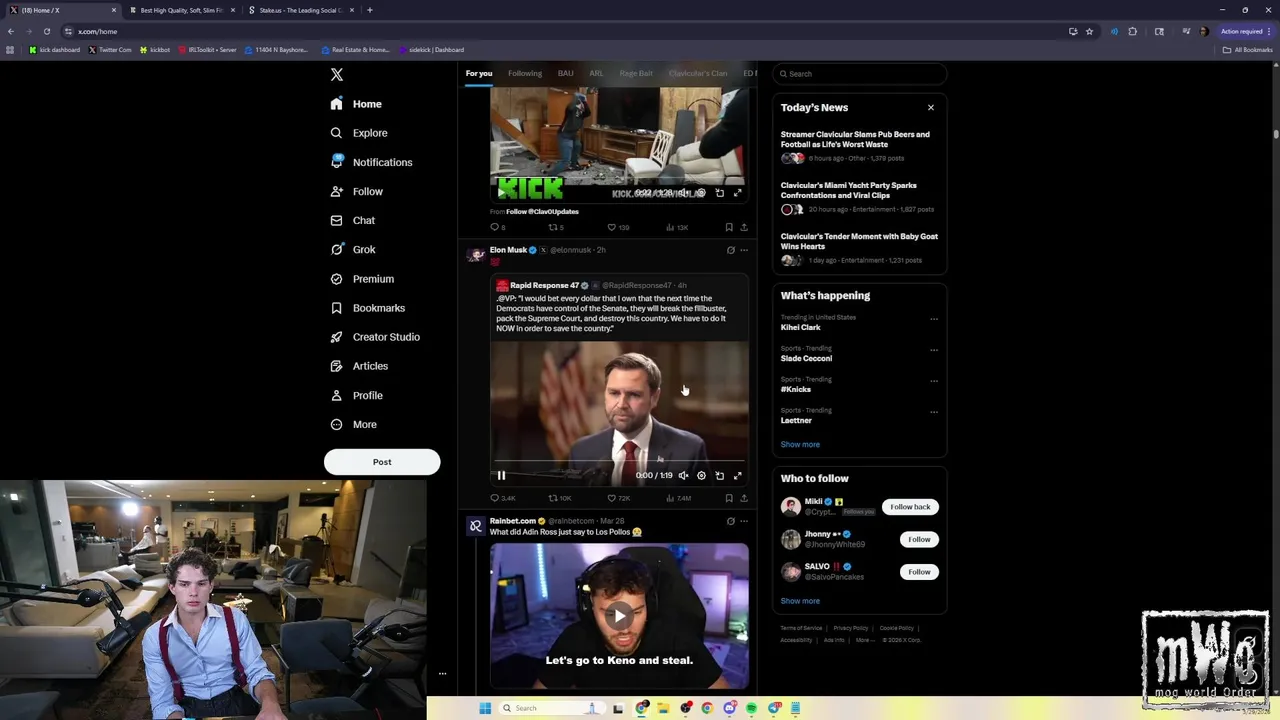Image resolution: width=1280 pixels, height=720 pixels.
Task: Repost the Kick clip post (5)
Action: click(x=556, y=227)
